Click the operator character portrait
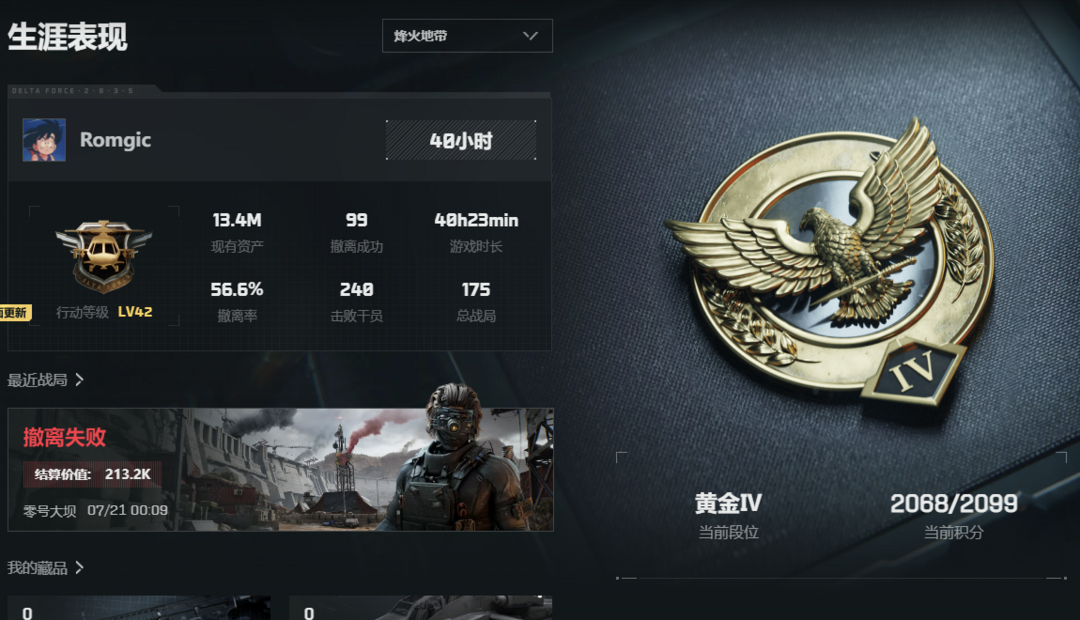Viewport: 1080px width, 620px height. point(460,457)
